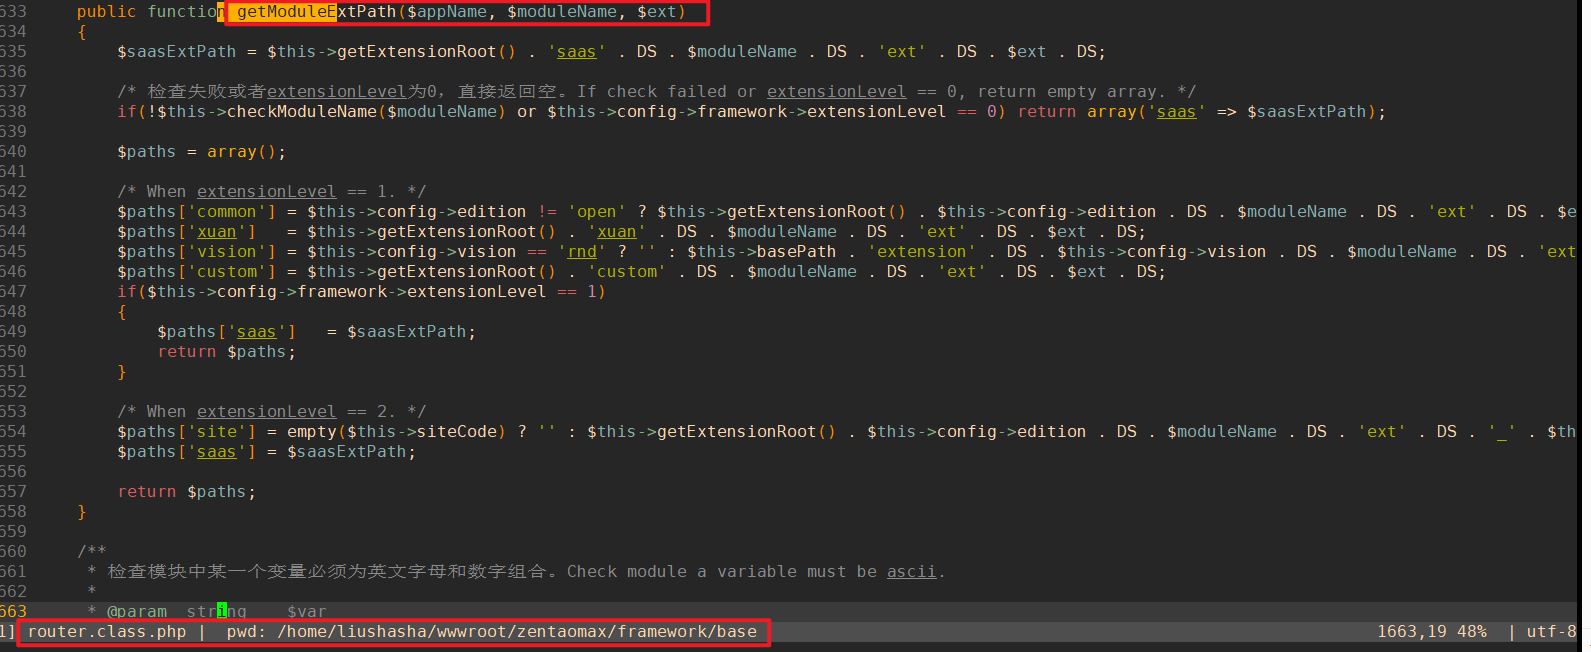
Task: Click the $ext parameter in function signature
Action: [x=657, y=12]
